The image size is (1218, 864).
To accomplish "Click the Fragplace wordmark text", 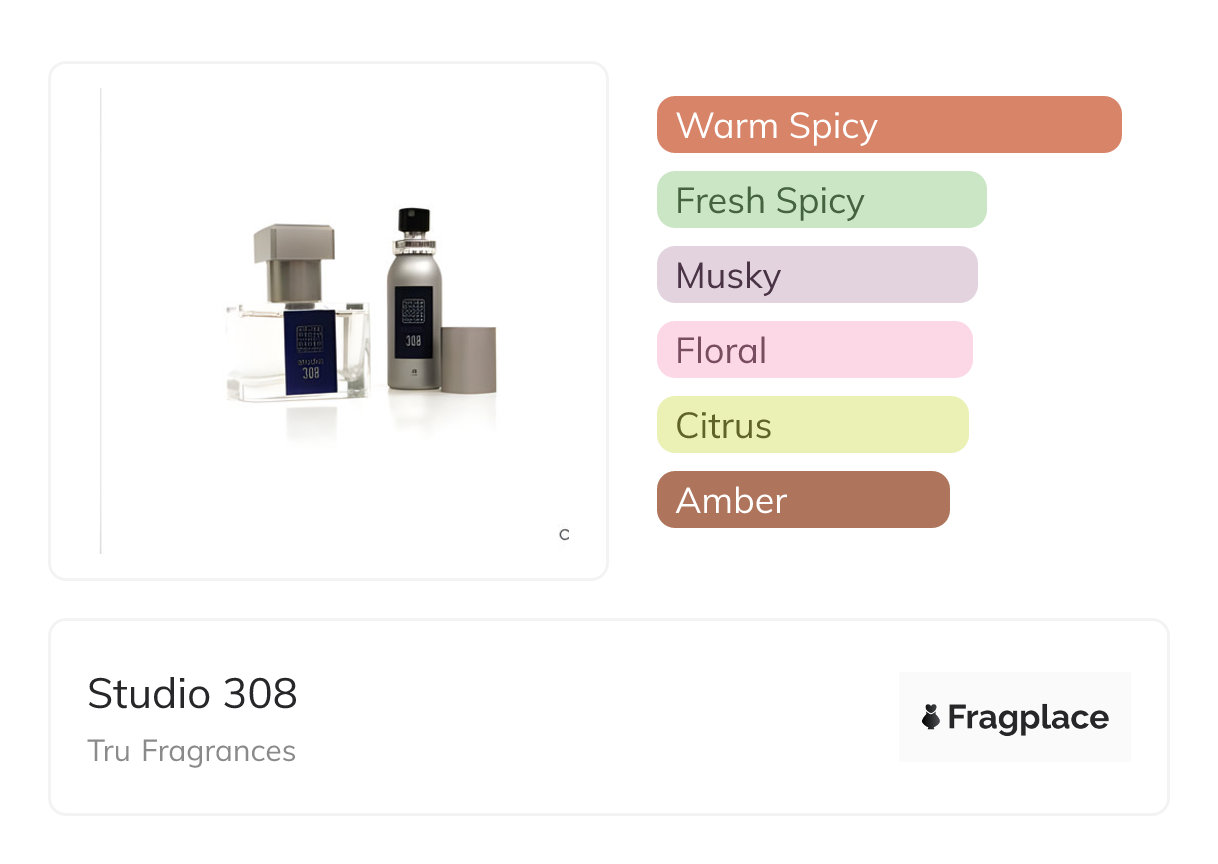I will (1028, 717).
